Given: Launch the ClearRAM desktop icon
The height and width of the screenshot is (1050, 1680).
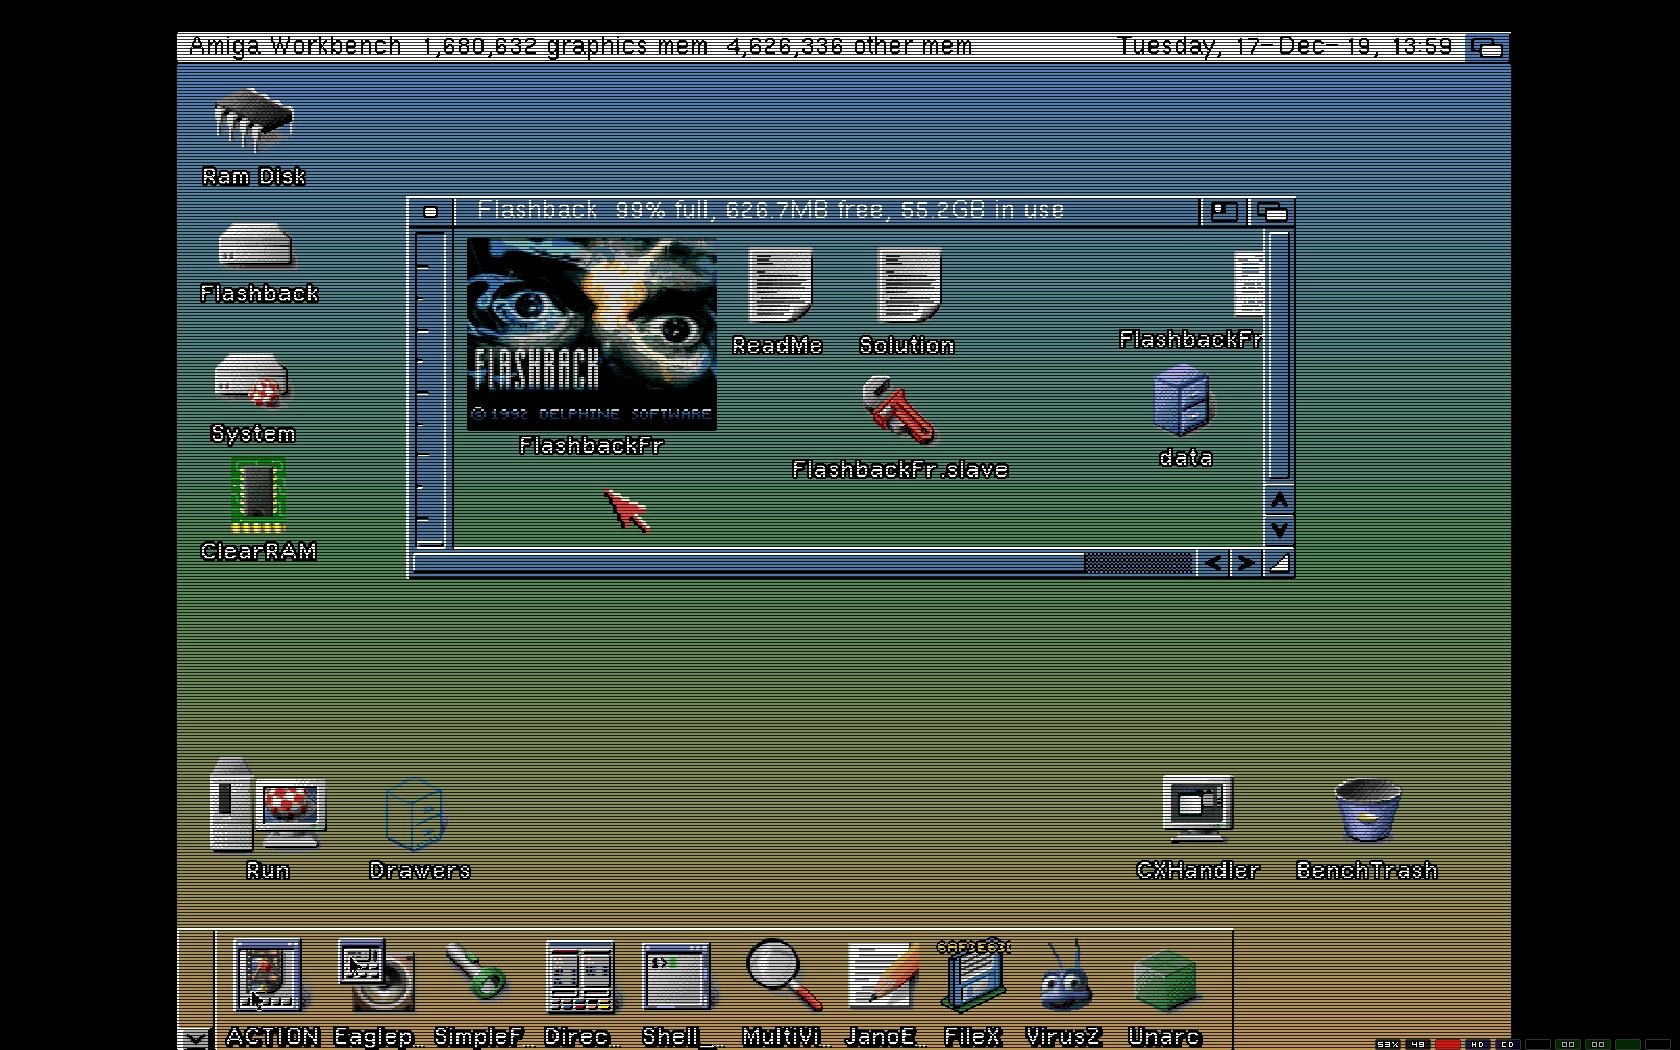Looking at the screenshot, I should (x=258, y=494).
